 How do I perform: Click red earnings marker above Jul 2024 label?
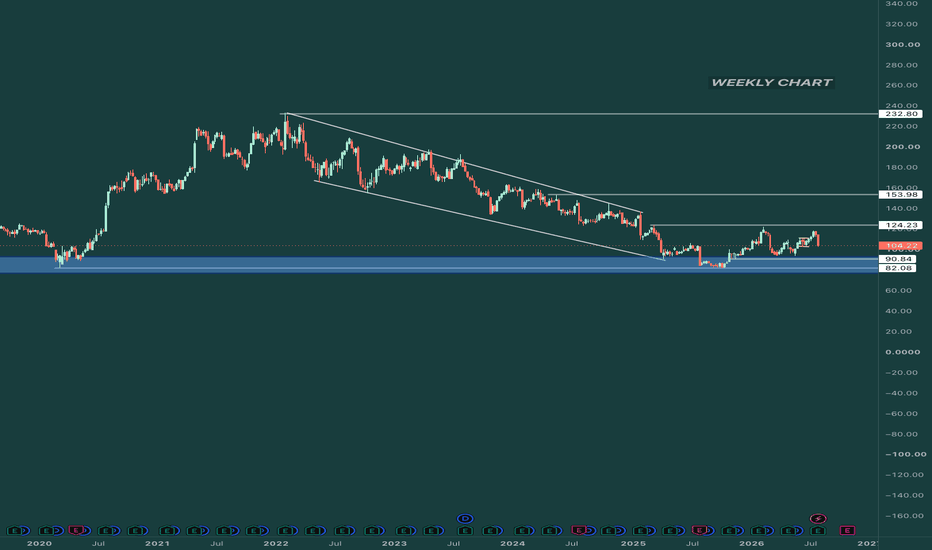[x=578, y=530]
